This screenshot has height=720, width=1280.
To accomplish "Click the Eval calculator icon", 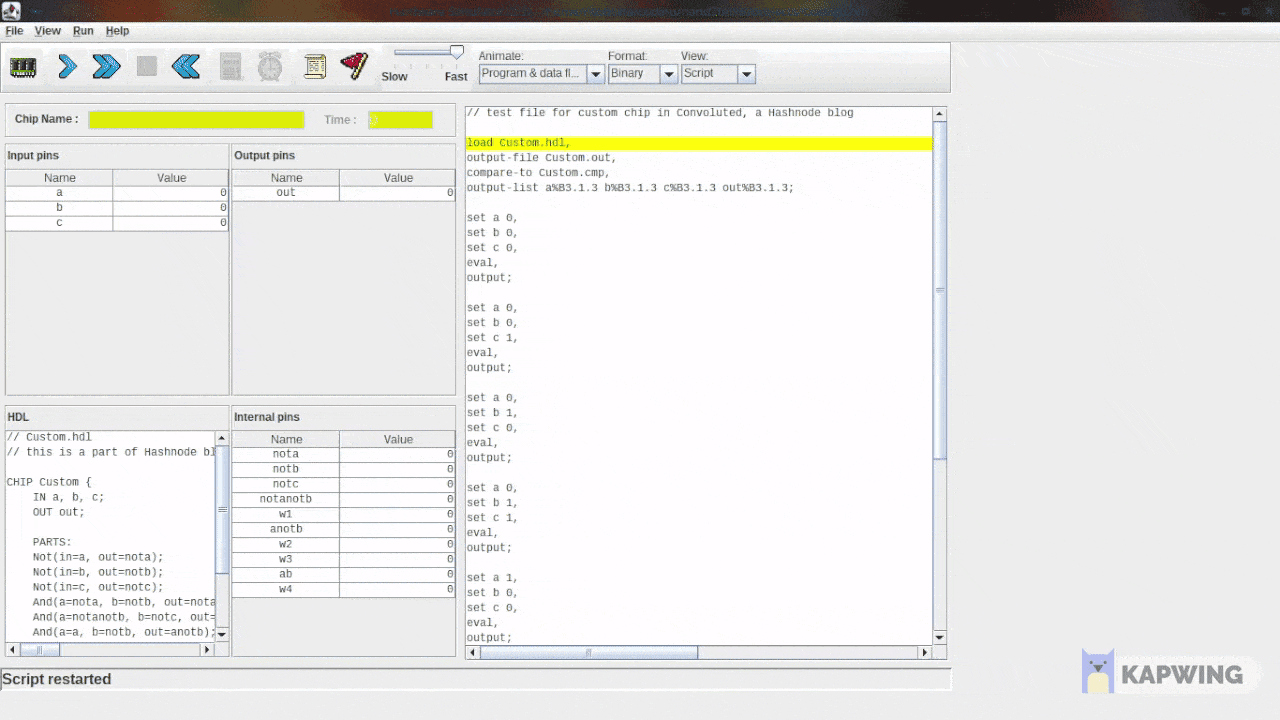I will point(231,67).
